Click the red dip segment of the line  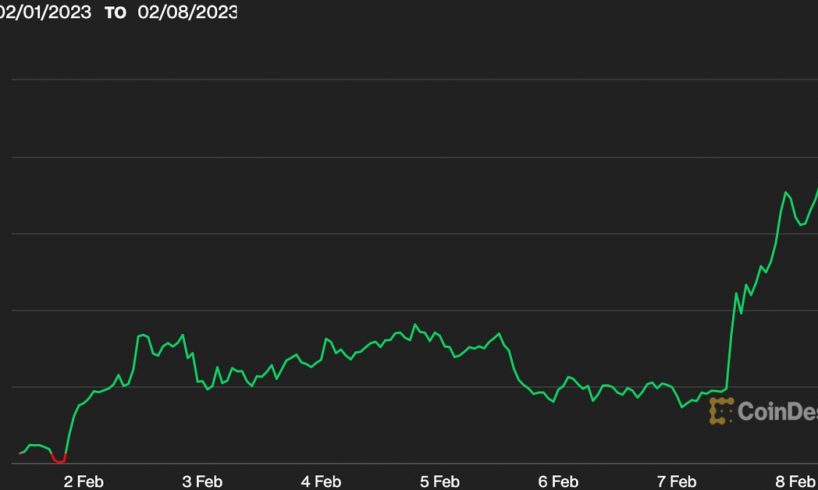click(x=58, y=460)
